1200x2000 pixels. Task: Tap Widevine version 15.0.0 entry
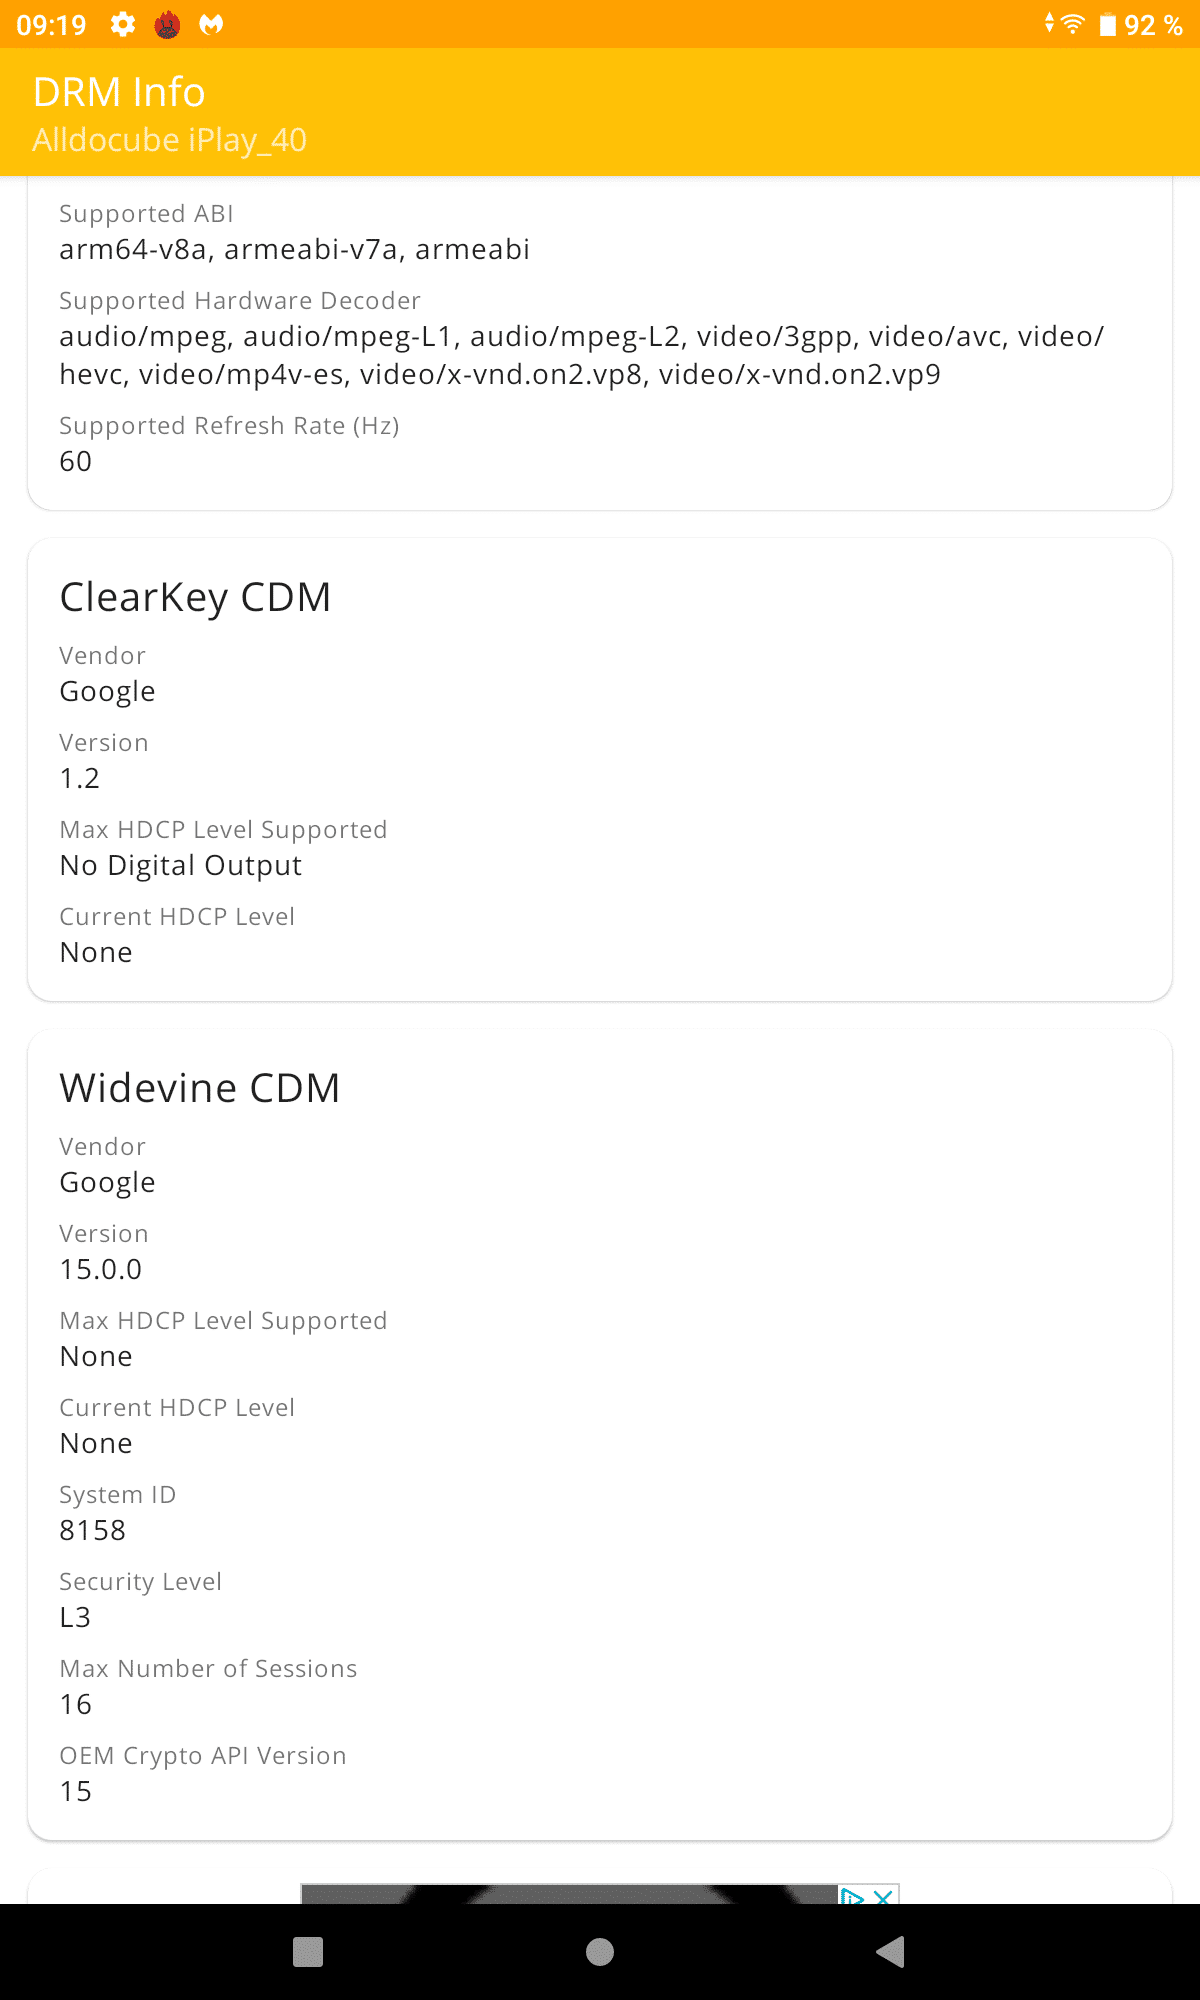(x=101, y=1269)
